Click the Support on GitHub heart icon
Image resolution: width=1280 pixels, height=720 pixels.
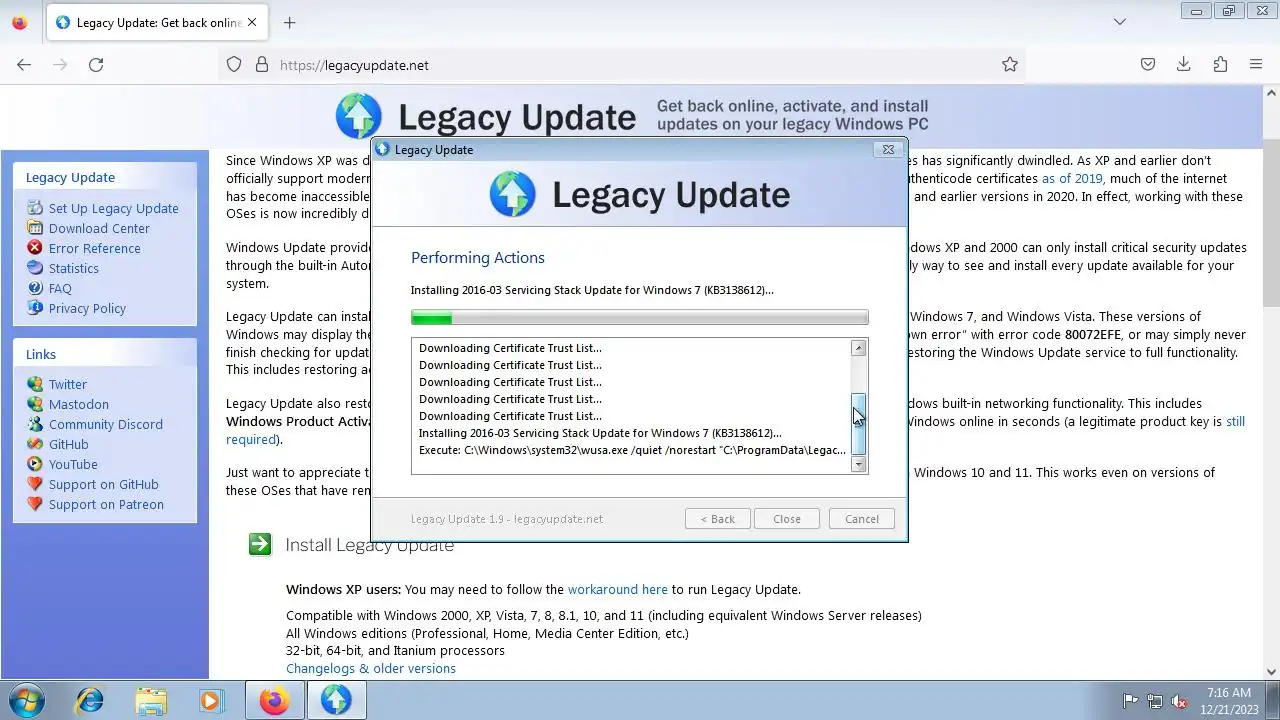tap(35, 484)
